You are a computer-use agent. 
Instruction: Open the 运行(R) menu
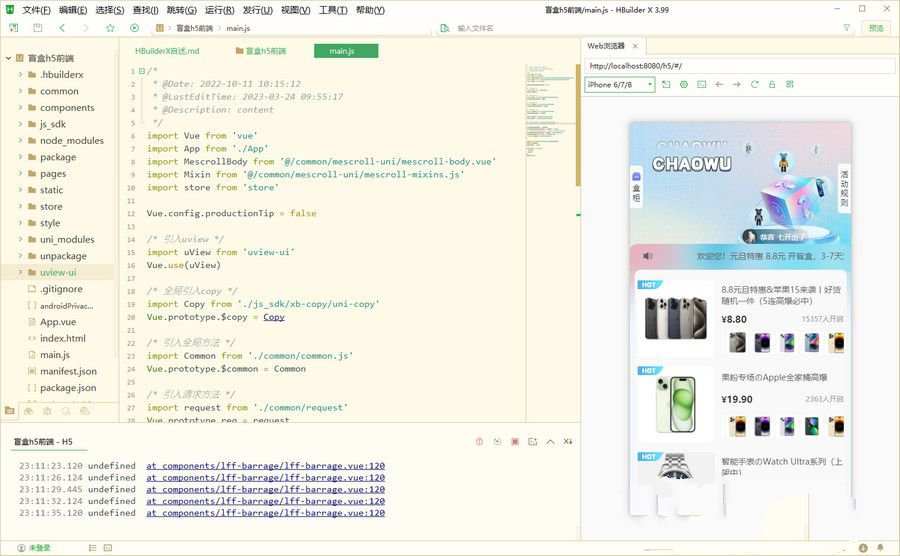point(219,9)
